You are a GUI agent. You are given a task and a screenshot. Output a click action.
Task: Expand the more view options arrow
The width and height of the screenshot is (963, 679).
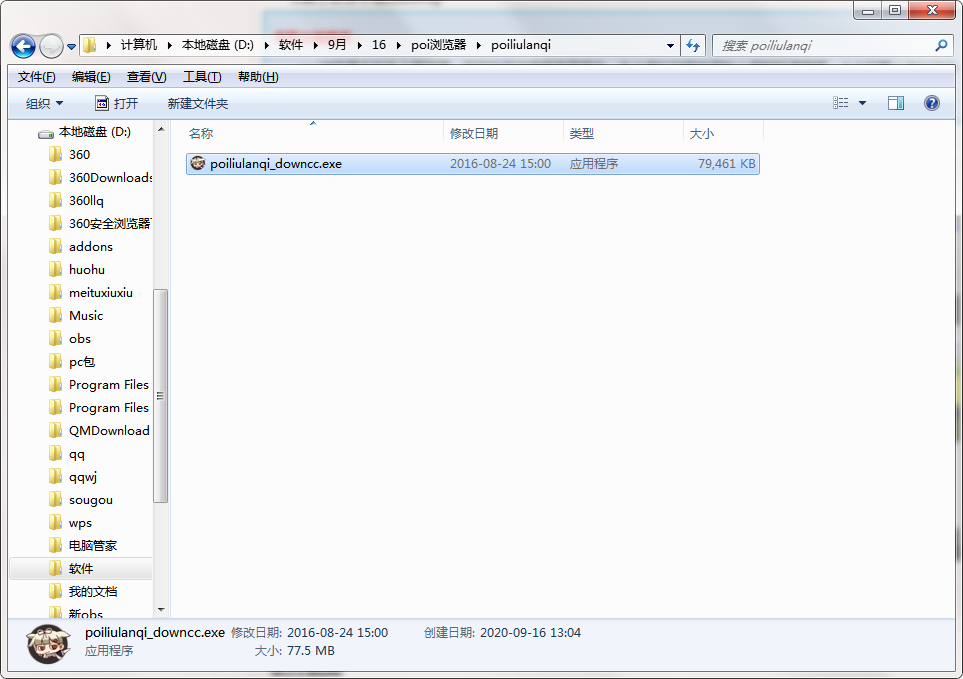pyautogui.click(x=862, y=103)
